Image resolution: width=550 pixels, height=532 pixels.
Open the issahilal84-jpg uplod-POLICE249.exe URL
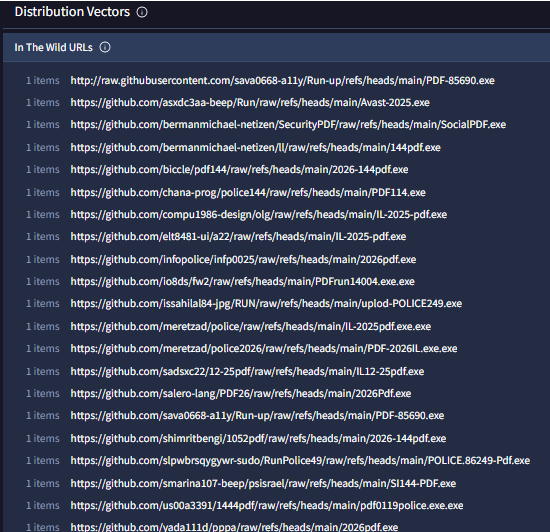pos(266,304)
